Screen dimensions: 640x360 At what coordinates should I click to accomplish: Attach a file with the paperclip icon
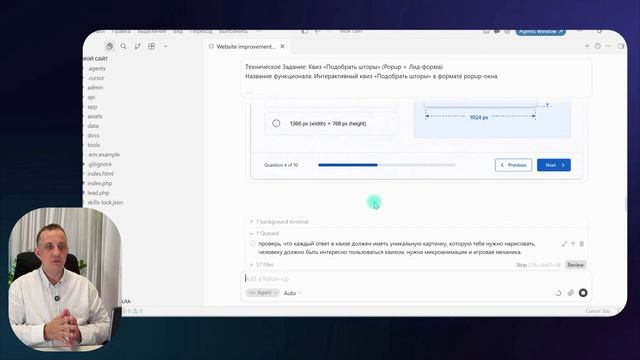pos(571,293)
